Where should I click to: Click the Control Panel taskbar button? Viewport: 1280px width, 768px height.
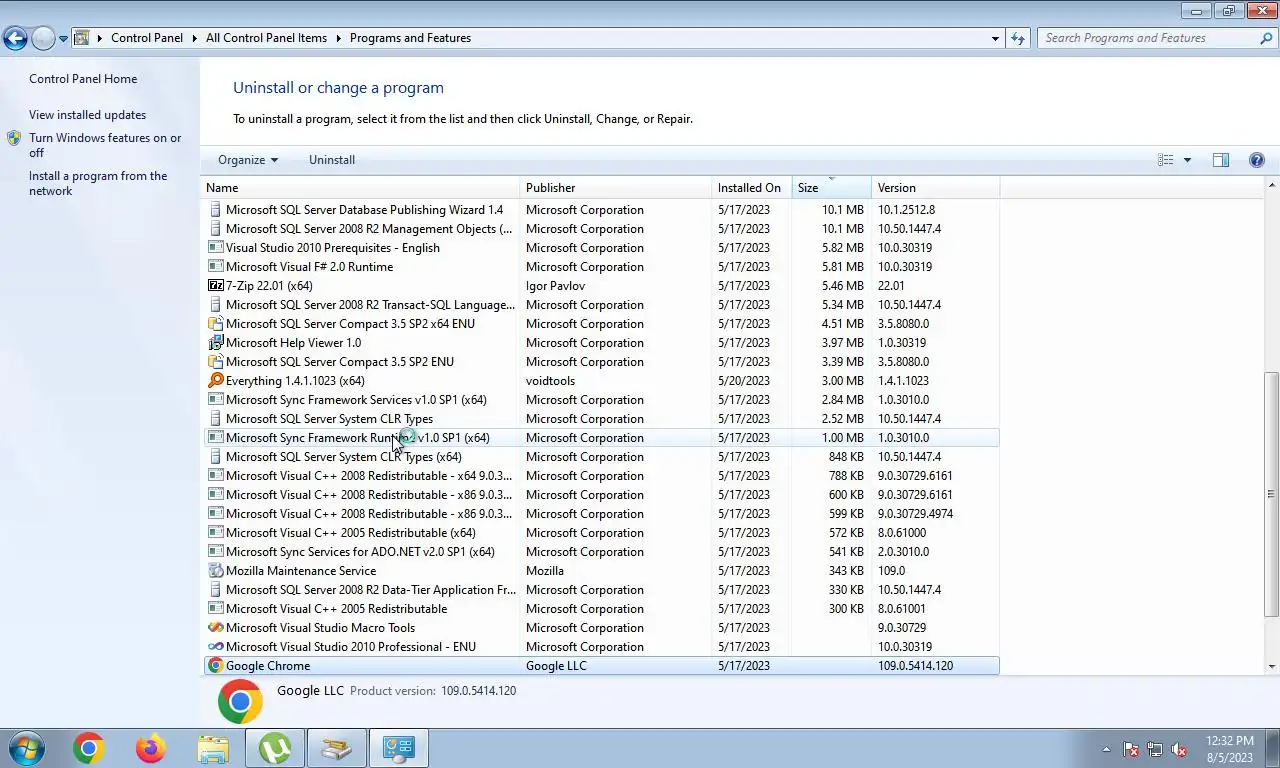(x=399, y=748)
